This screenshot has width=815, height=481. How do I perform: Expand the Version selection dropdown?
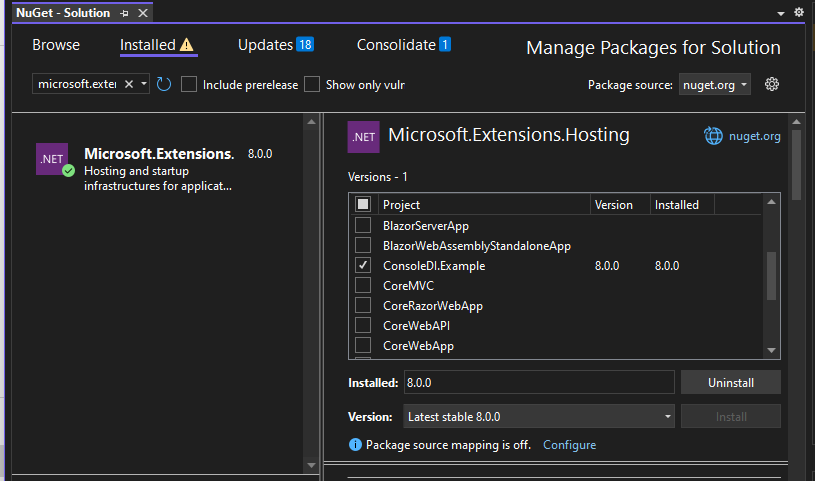[539, 417]
